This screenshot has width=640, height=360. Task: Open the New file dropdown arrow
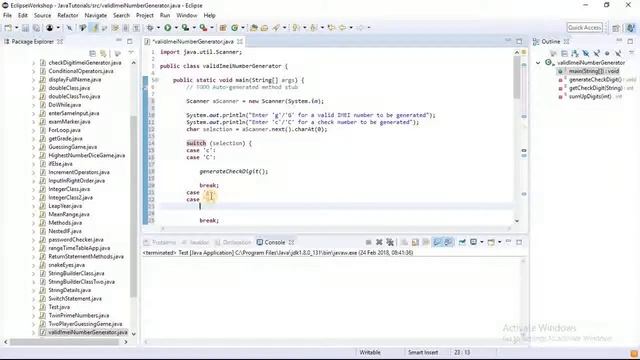pyautogui.click(x=16, y=28)
